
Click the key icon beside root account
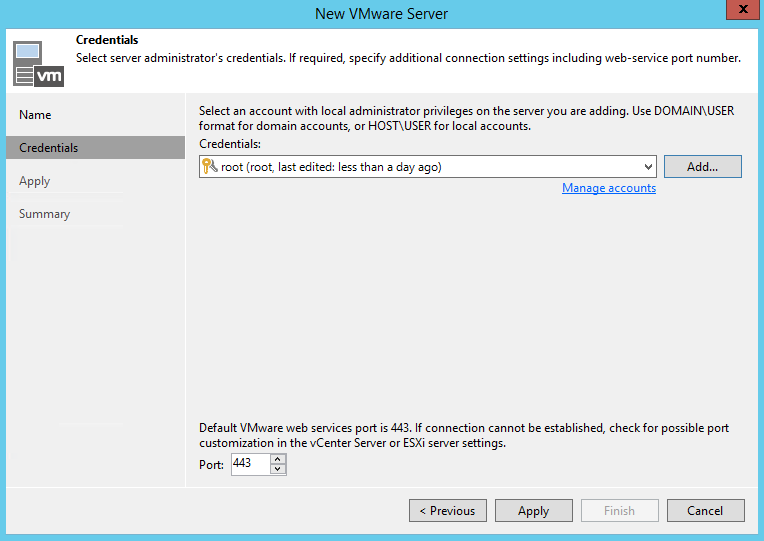210,167
